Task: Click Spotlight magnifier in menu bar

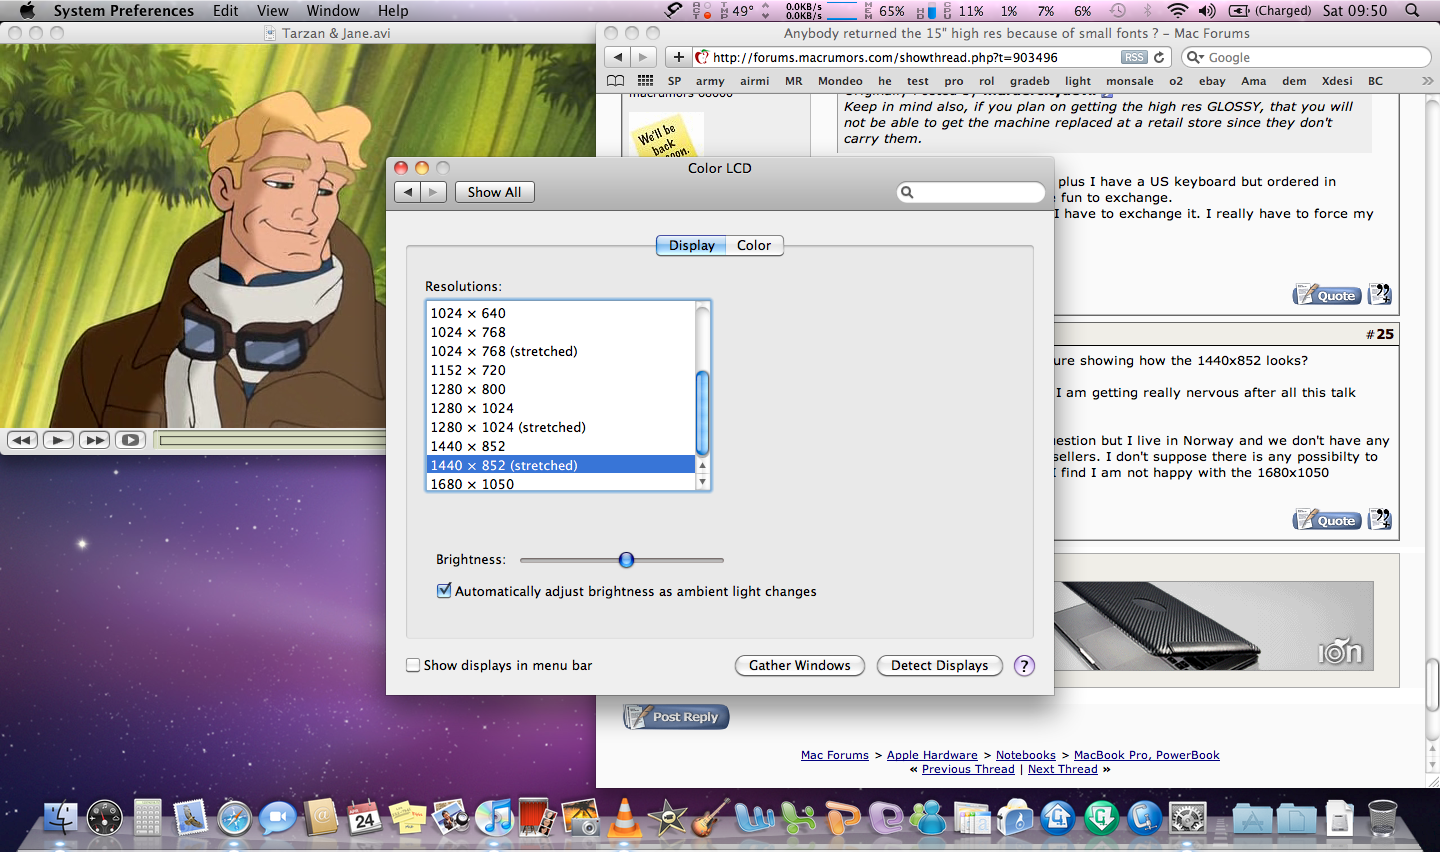Action: pos(1412,10)
